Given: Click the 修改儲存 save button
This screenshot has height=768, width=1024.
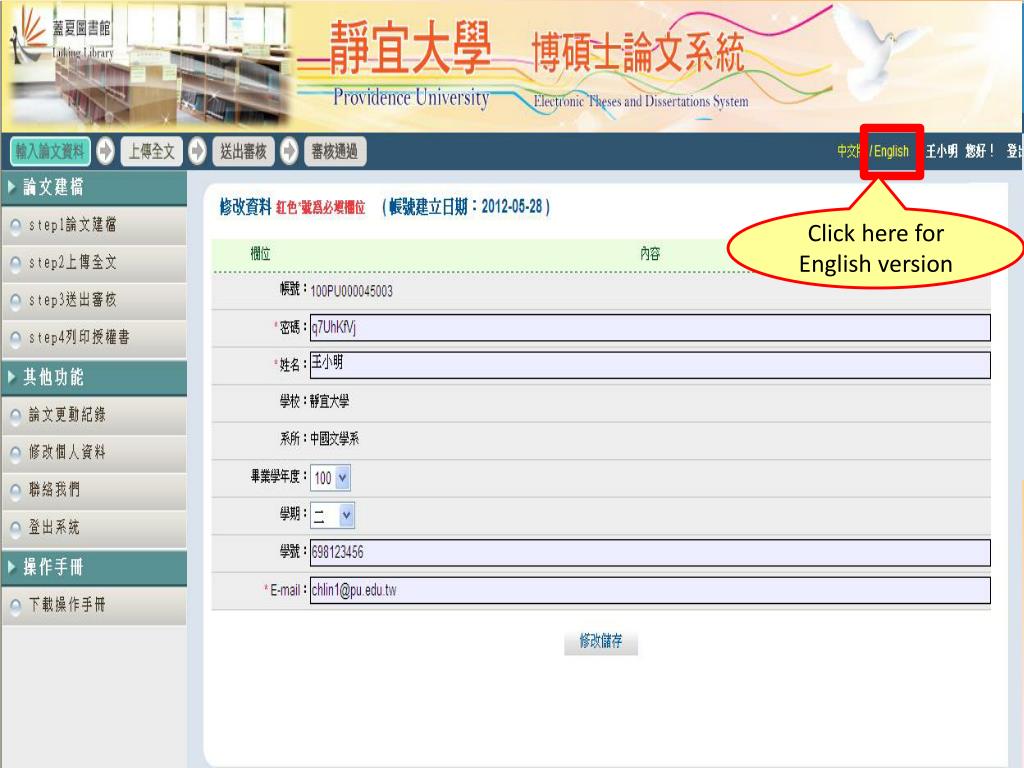Looking at the screenshot, I should [601, 642].
